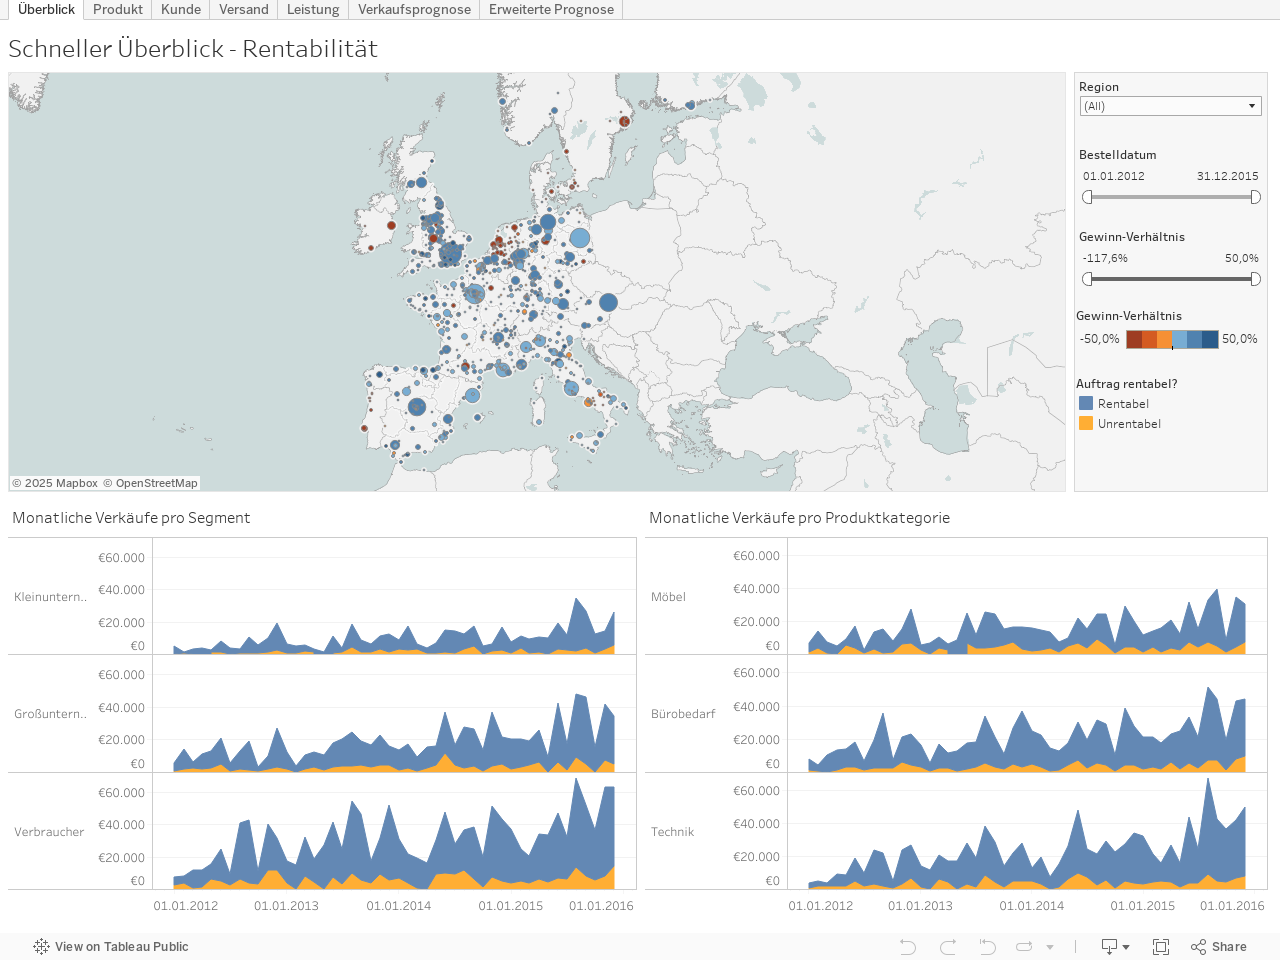The width and height of the screenshot is (1280, 960).
Task: Switch to the Produkt tab
Action: click(x=118, y=9)
